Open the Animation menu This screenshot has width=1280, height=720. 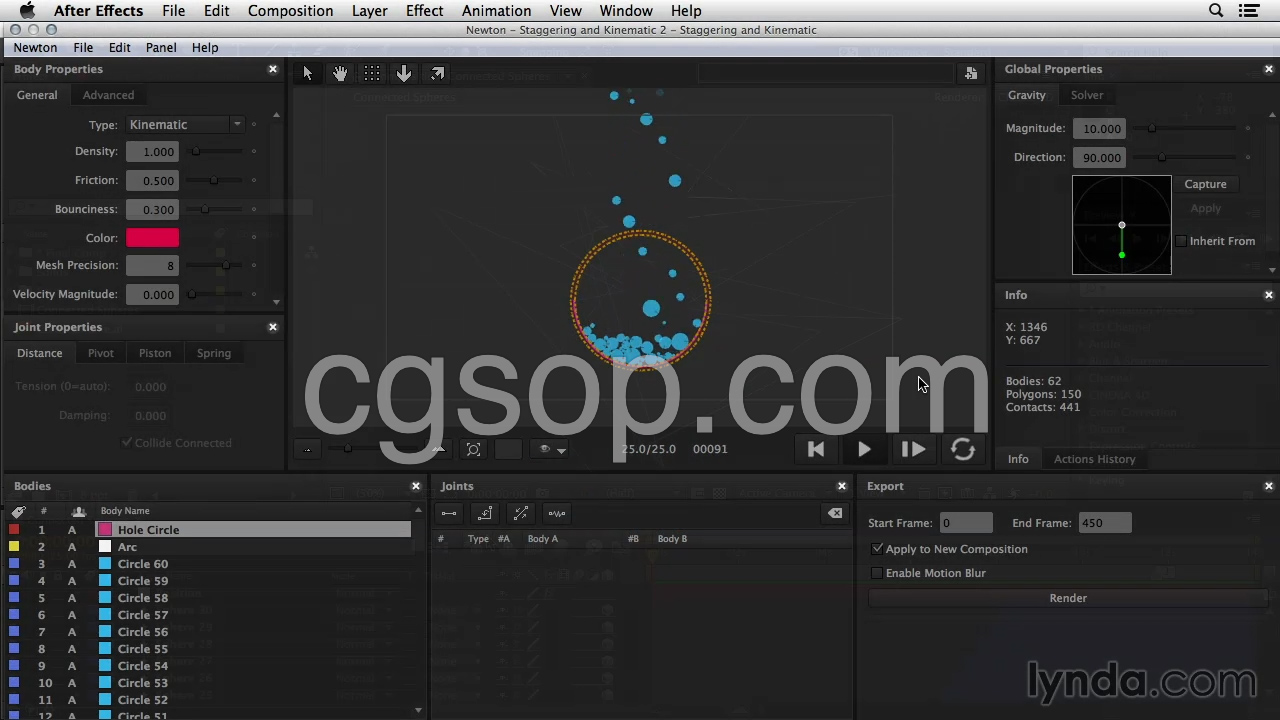click(x=496, y=11)
